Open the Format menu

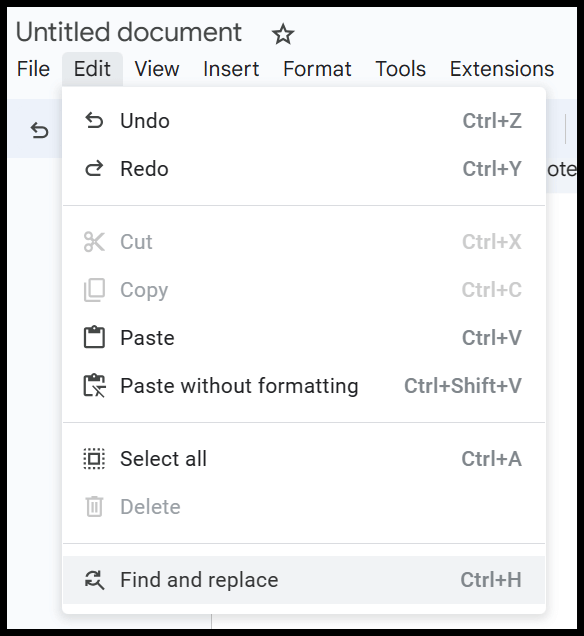click(317, 69)
